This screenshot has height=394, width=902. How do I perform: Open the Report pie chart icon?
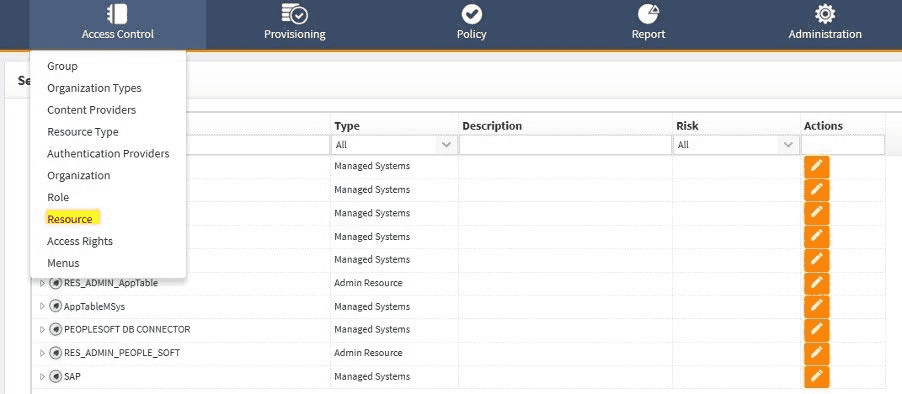click(x=648, y=13)
